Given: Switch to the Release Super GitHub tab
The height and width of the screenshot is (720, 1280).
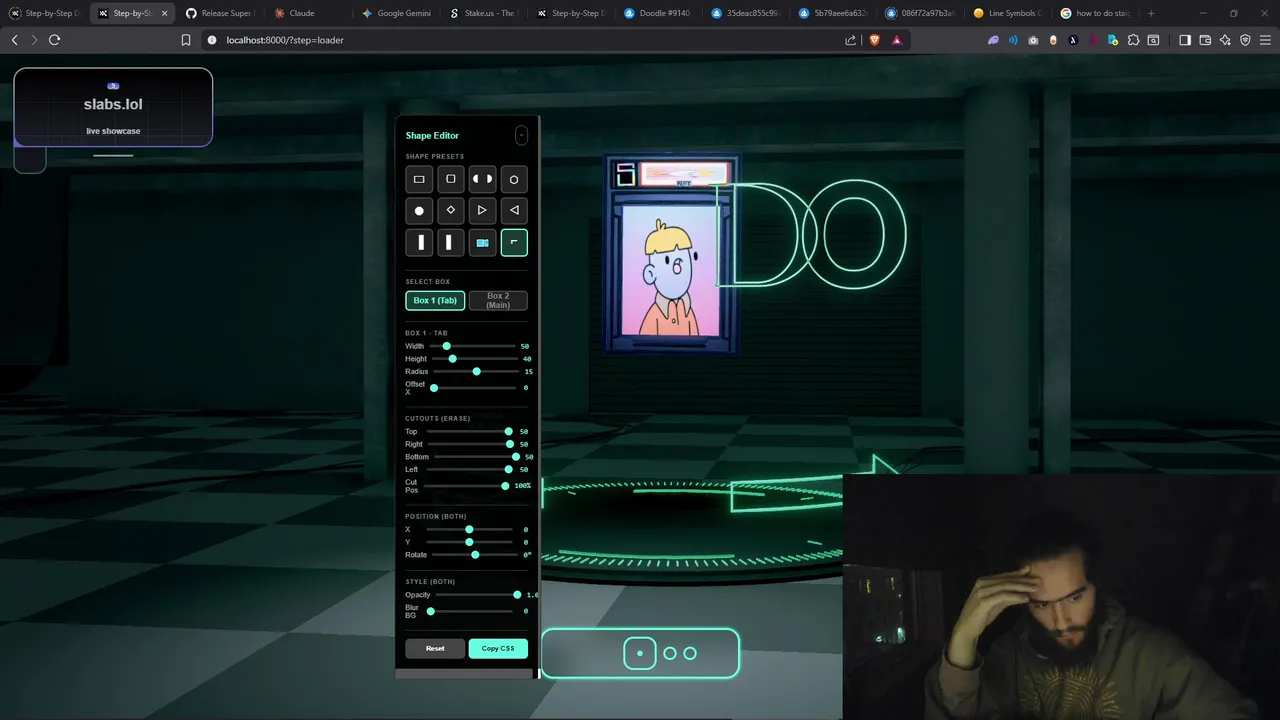Looking at the screenshot, I should coord(219,13).
